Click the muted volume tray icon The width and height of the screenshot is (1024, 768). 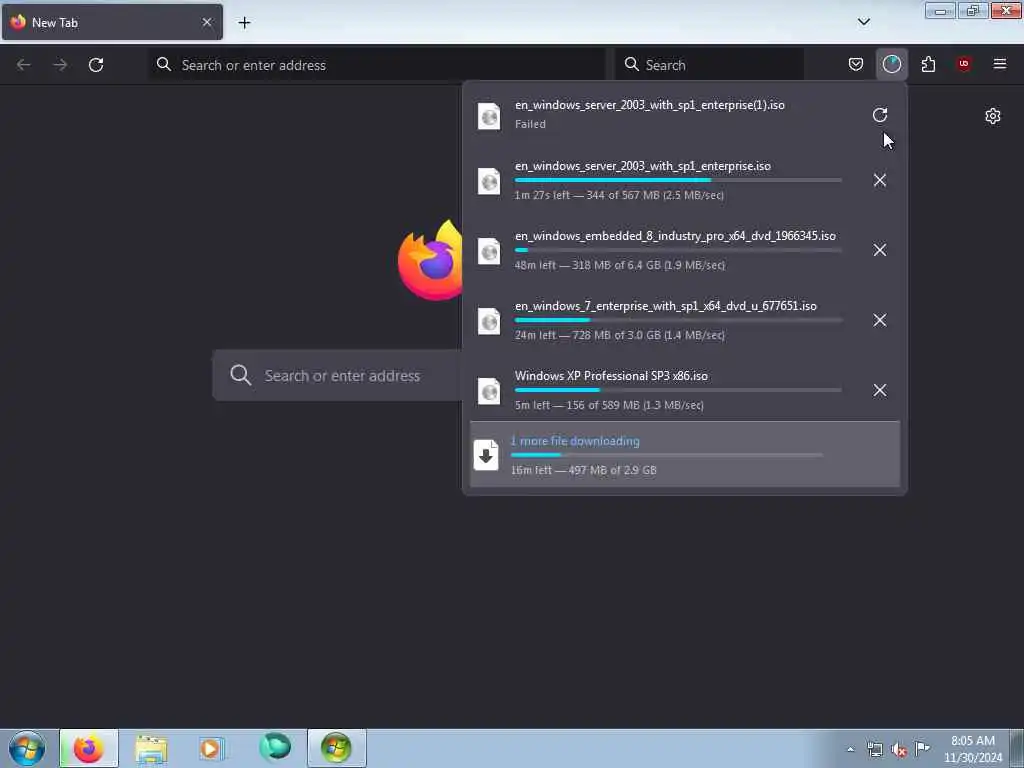899,750
